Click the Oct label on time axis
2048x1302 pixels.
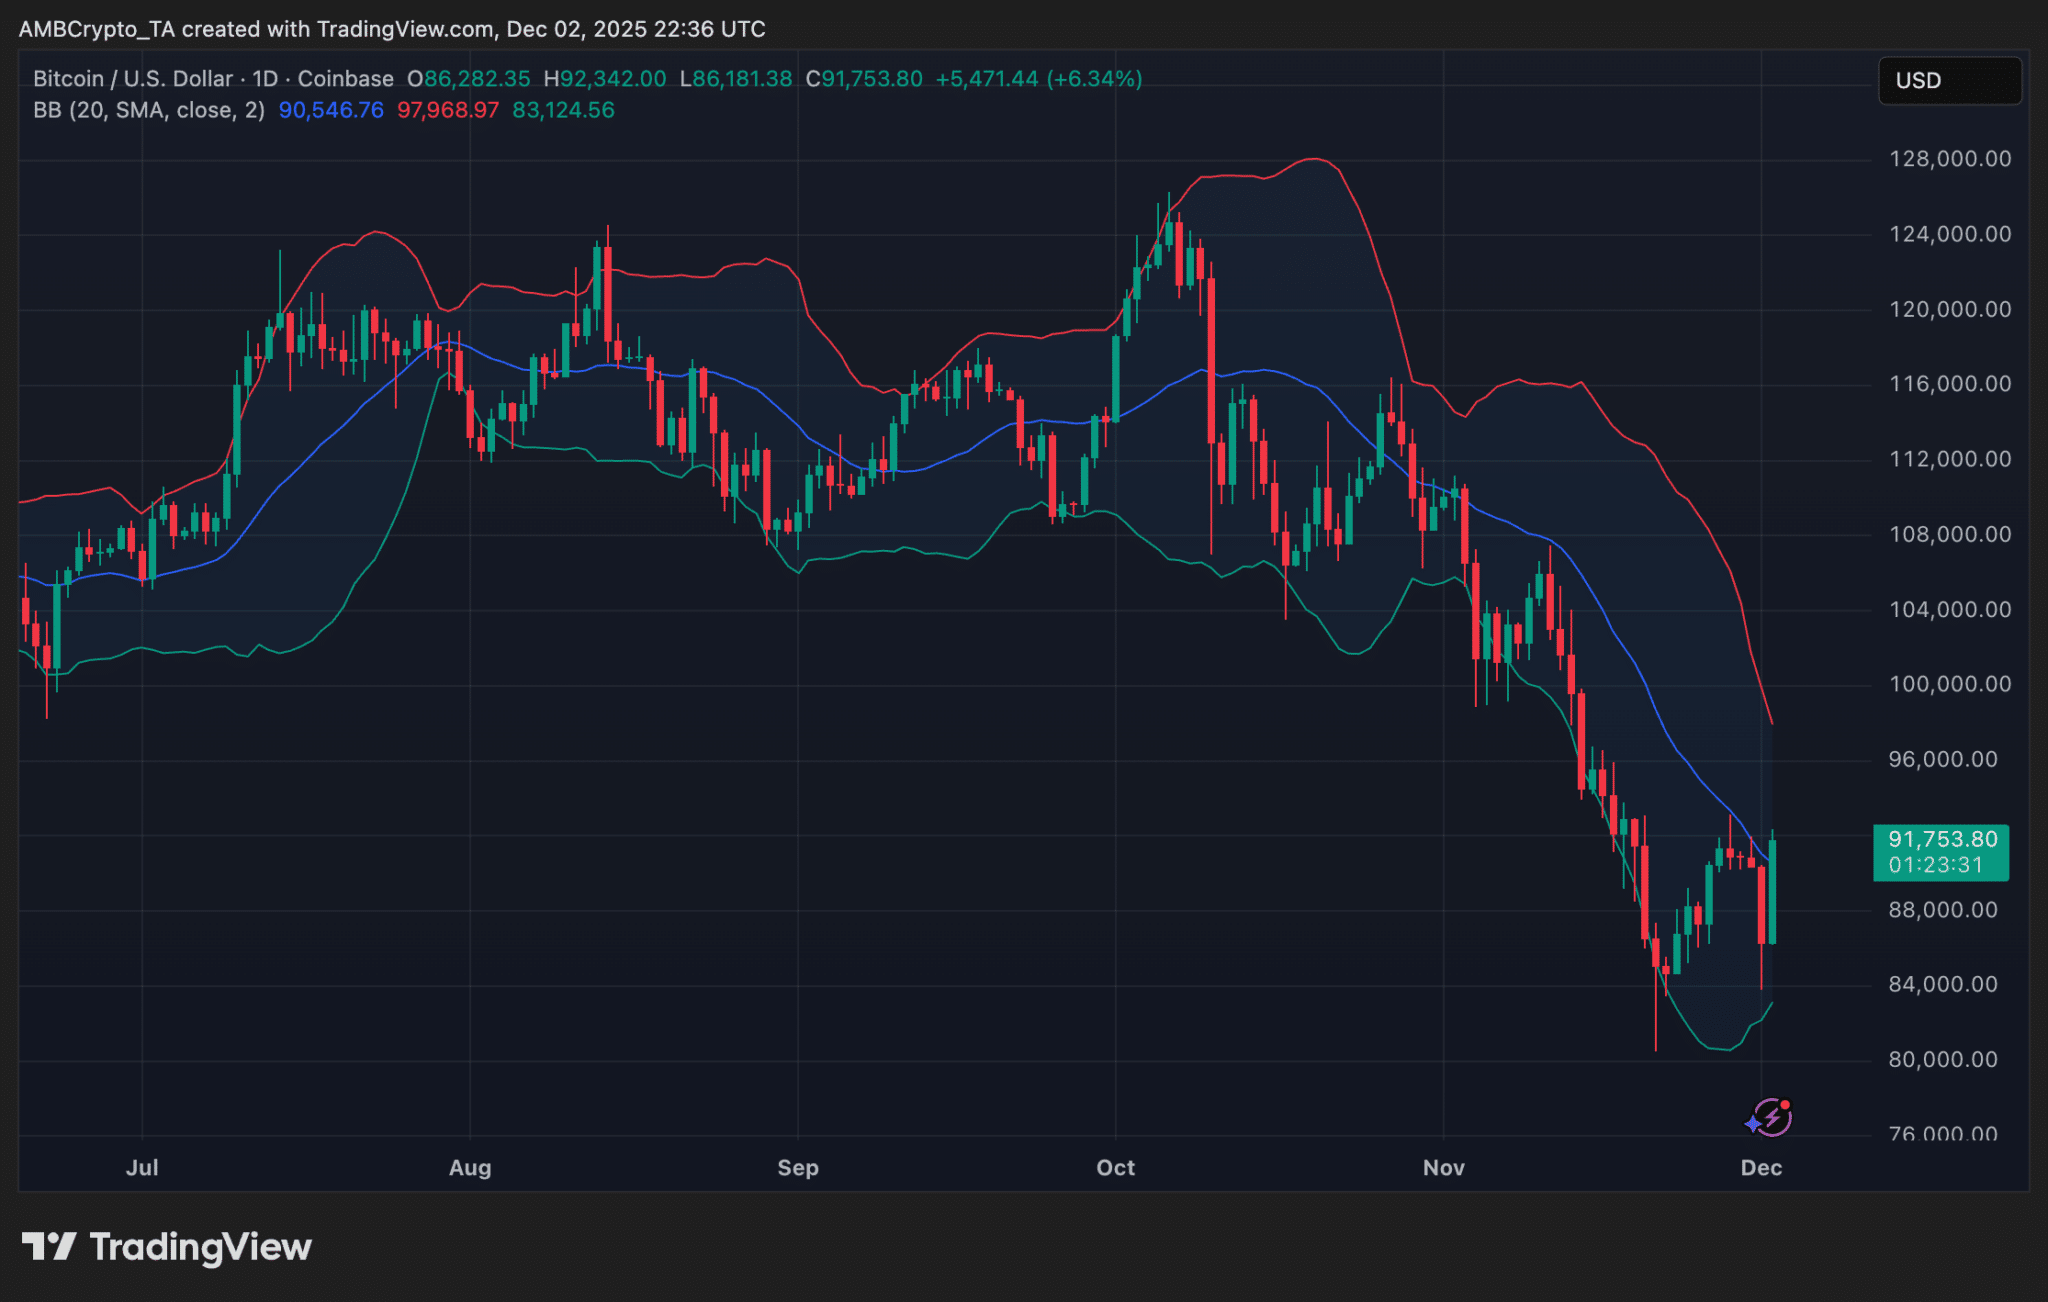pyautogui.click(x=1115, y=1167)
